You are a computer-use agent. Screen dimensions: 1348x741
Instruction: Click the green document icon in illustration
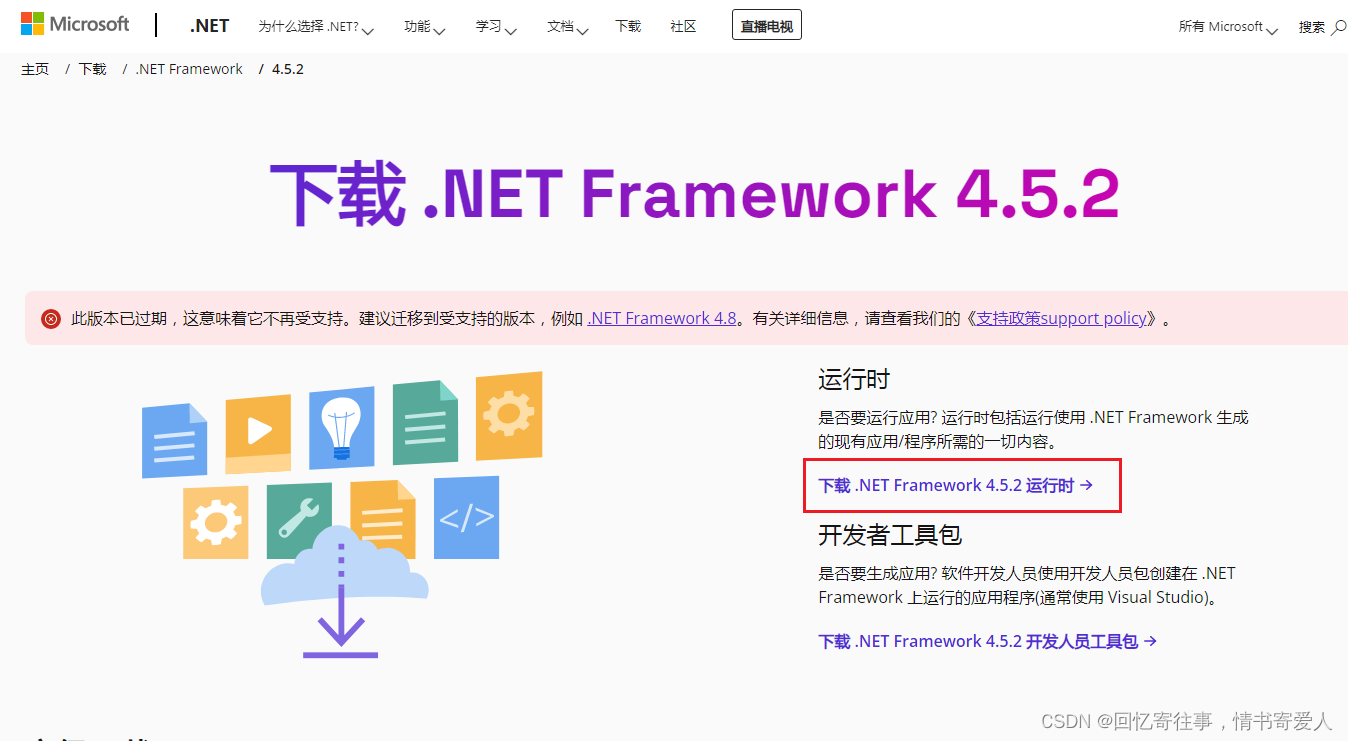pyautogui.click(x=425, y=422)
